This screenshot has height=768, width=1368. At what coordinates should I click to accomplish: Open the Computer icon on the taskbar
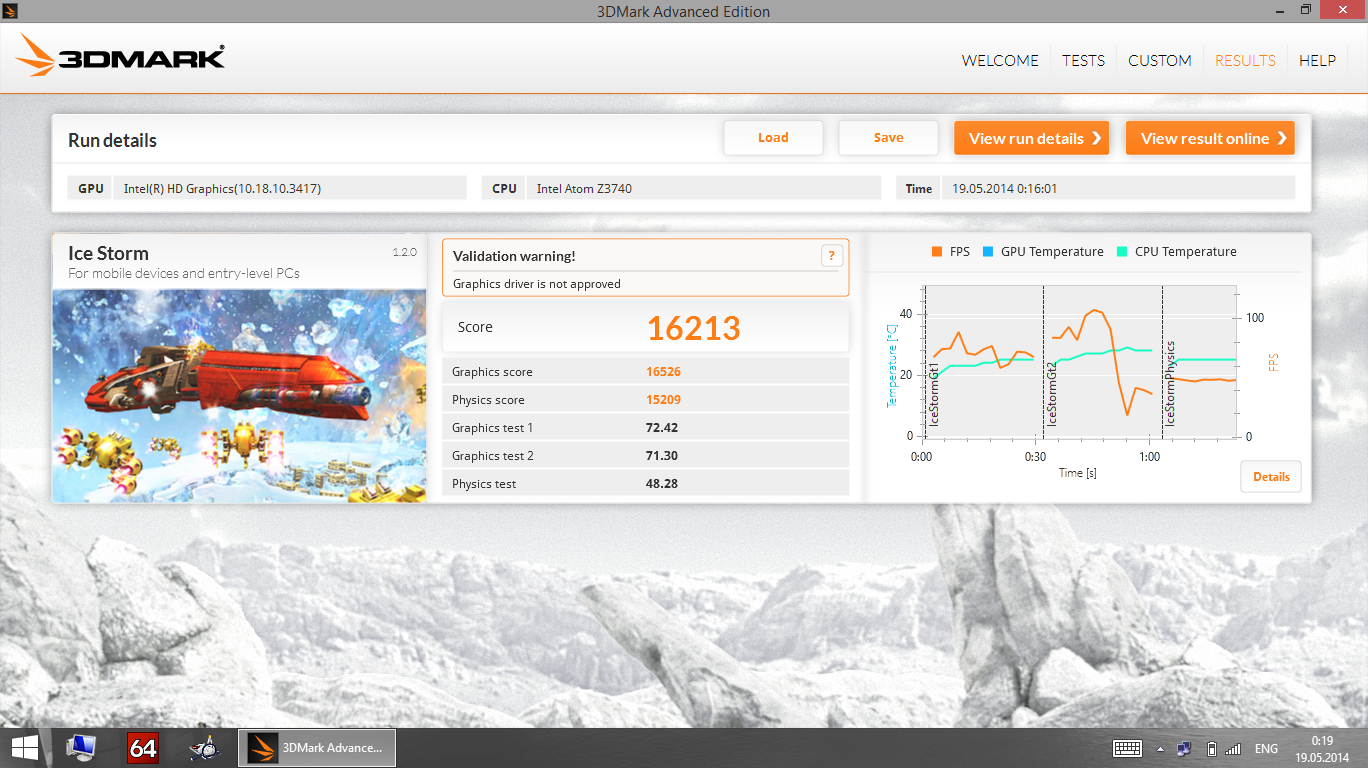[x=81, y=748]
